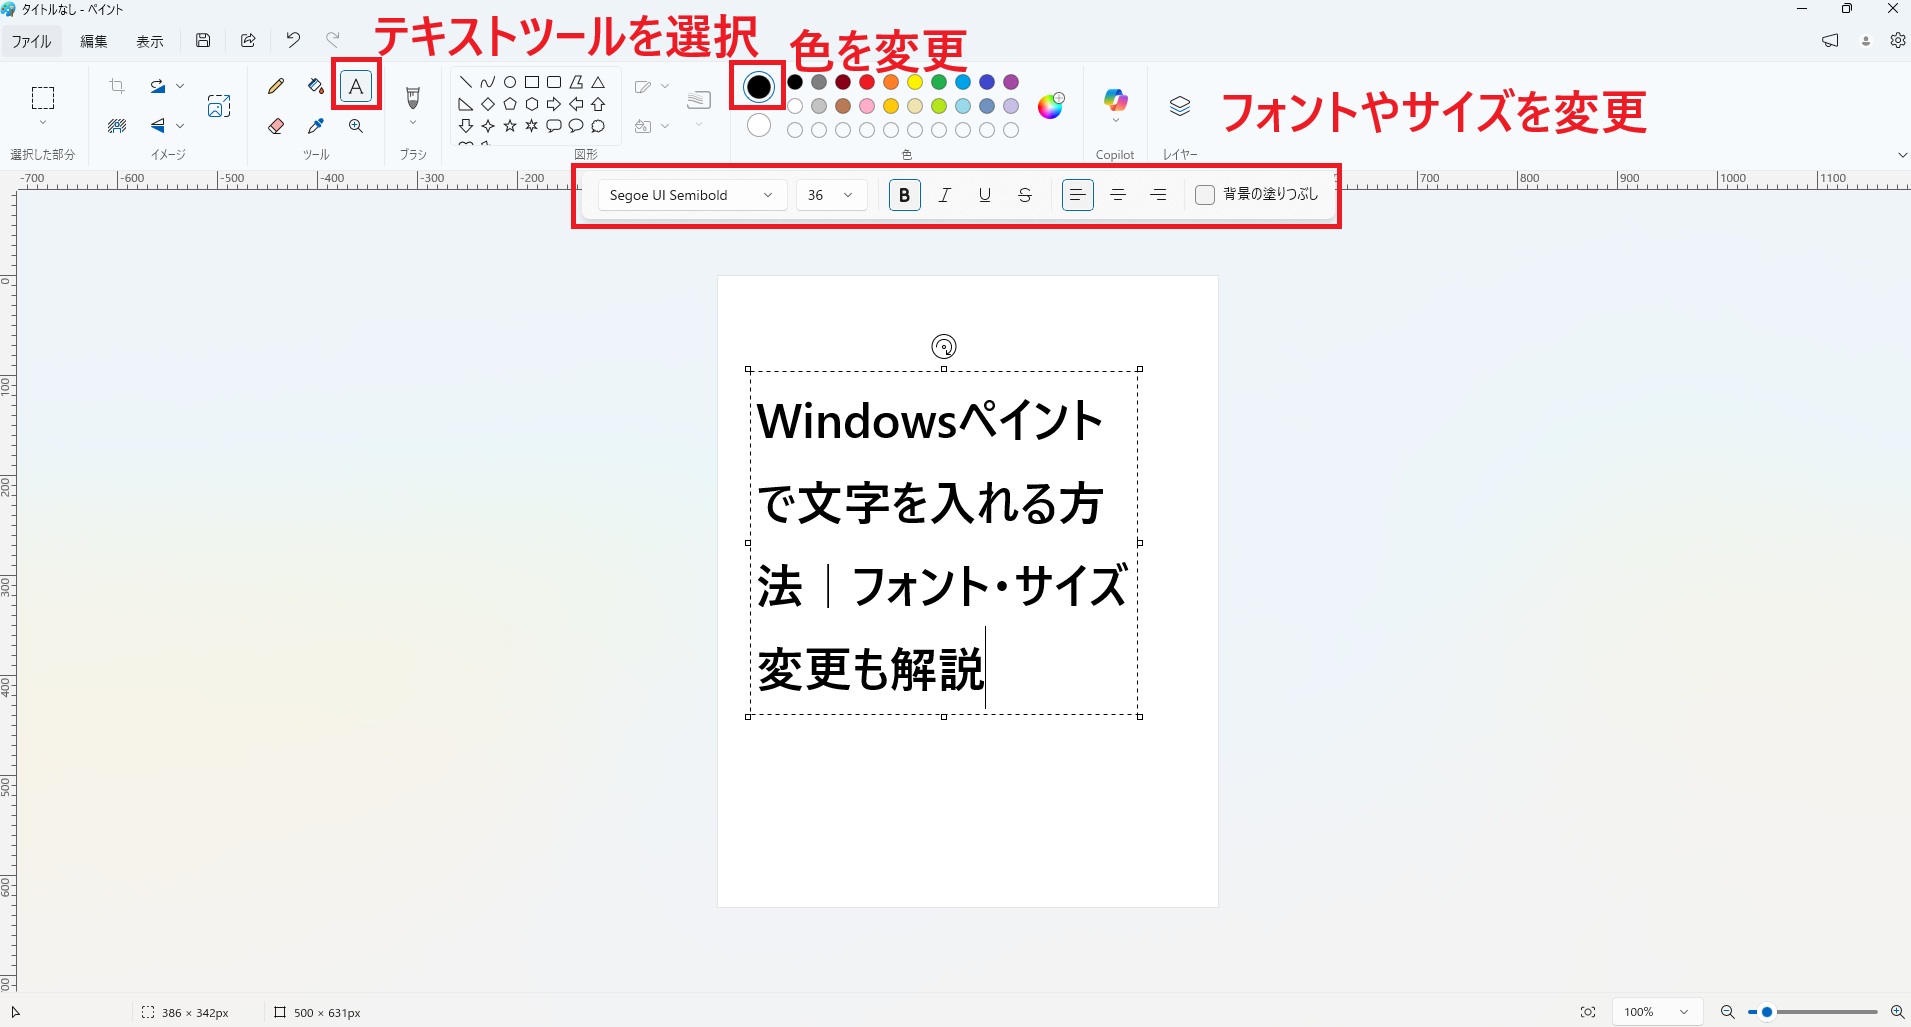Click the Edit colors wheel
Screen dimensions: 1911x1027
(x=1050, y=106)
